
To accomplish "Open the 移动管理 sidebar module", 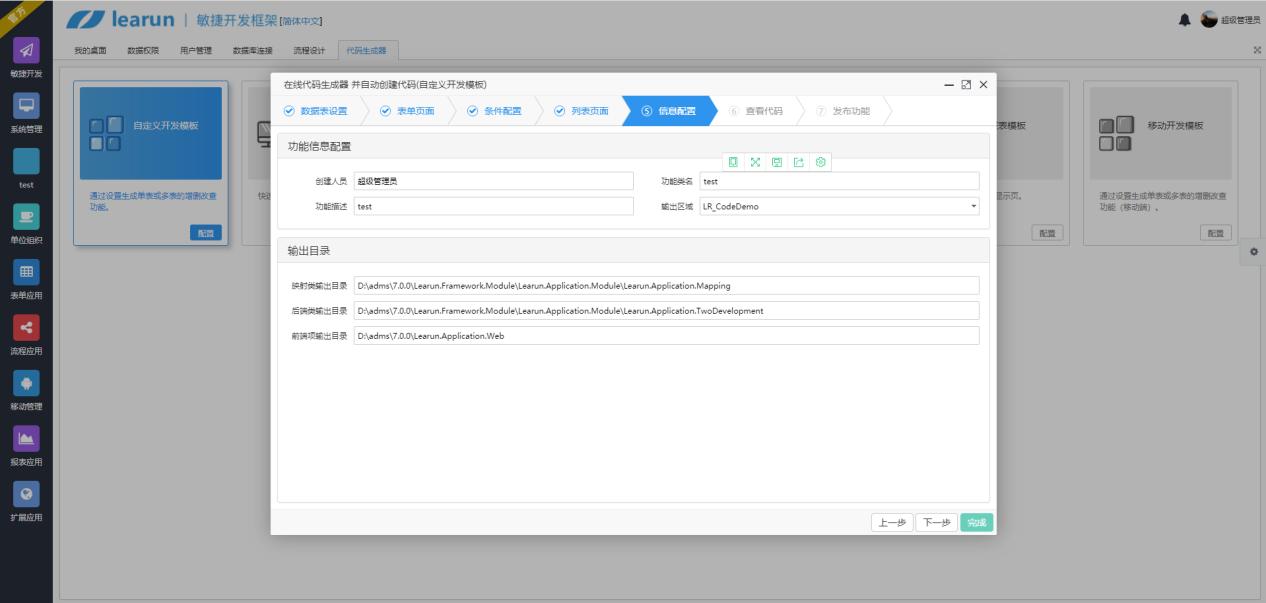I will click(x=26, y=391).
